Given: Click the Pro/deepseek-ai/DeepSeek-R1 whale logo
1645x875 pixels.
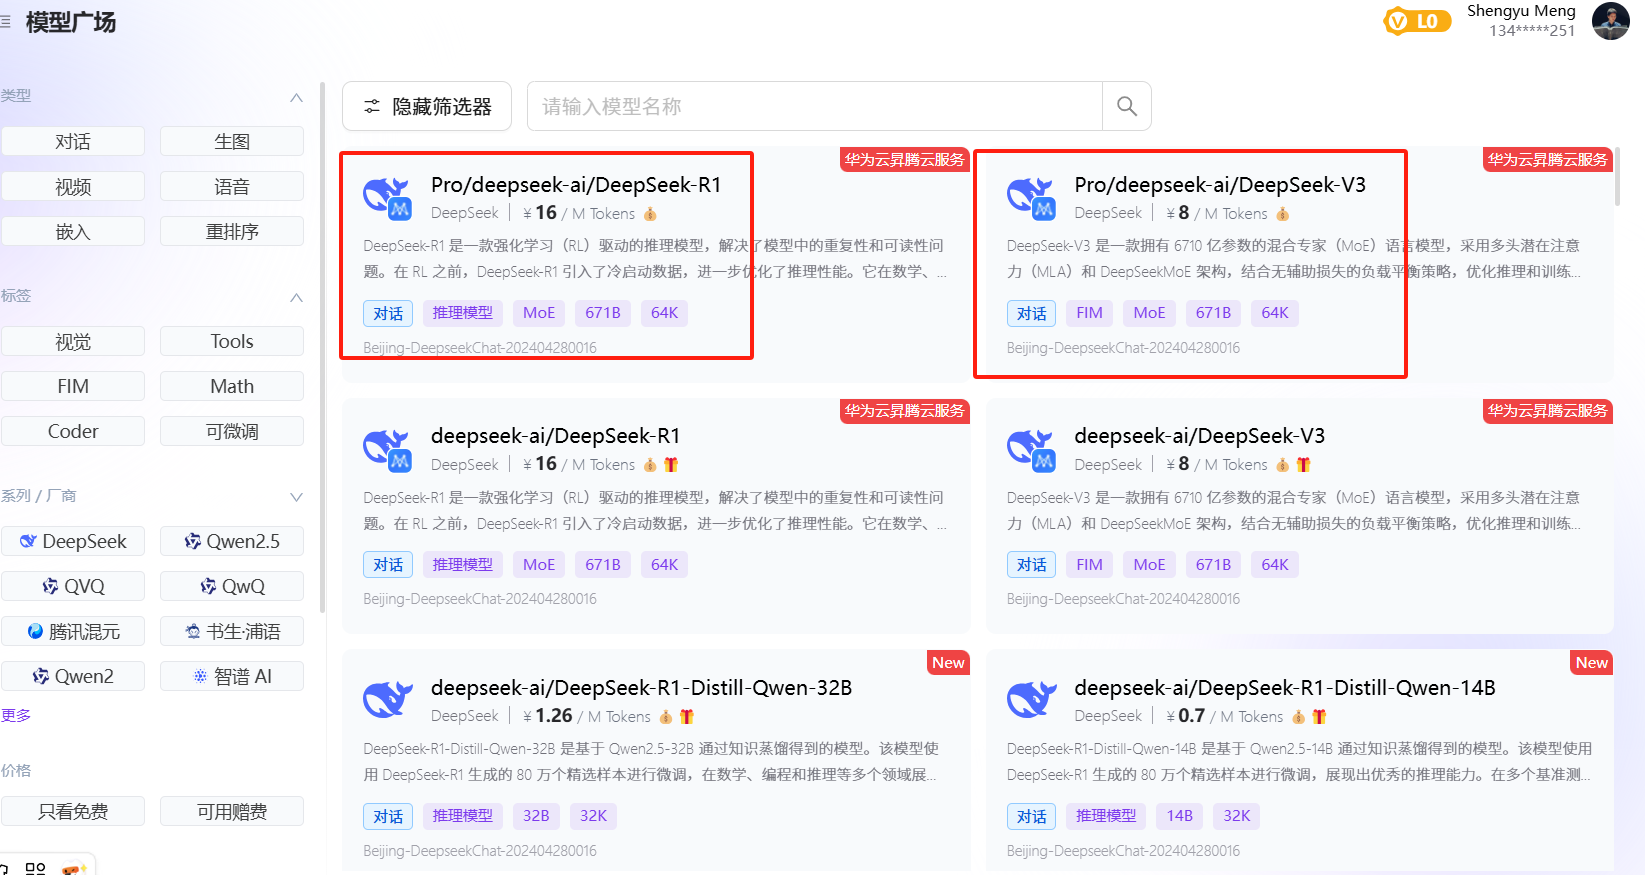Looking at the screenshot, I should (x=387, y=198).
